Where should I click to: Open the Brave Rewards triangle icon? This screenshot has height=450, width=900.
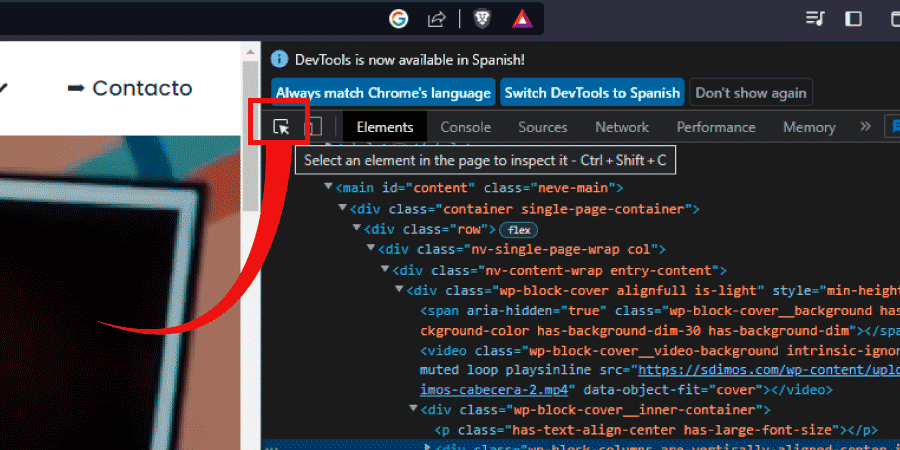pos(522,20)
